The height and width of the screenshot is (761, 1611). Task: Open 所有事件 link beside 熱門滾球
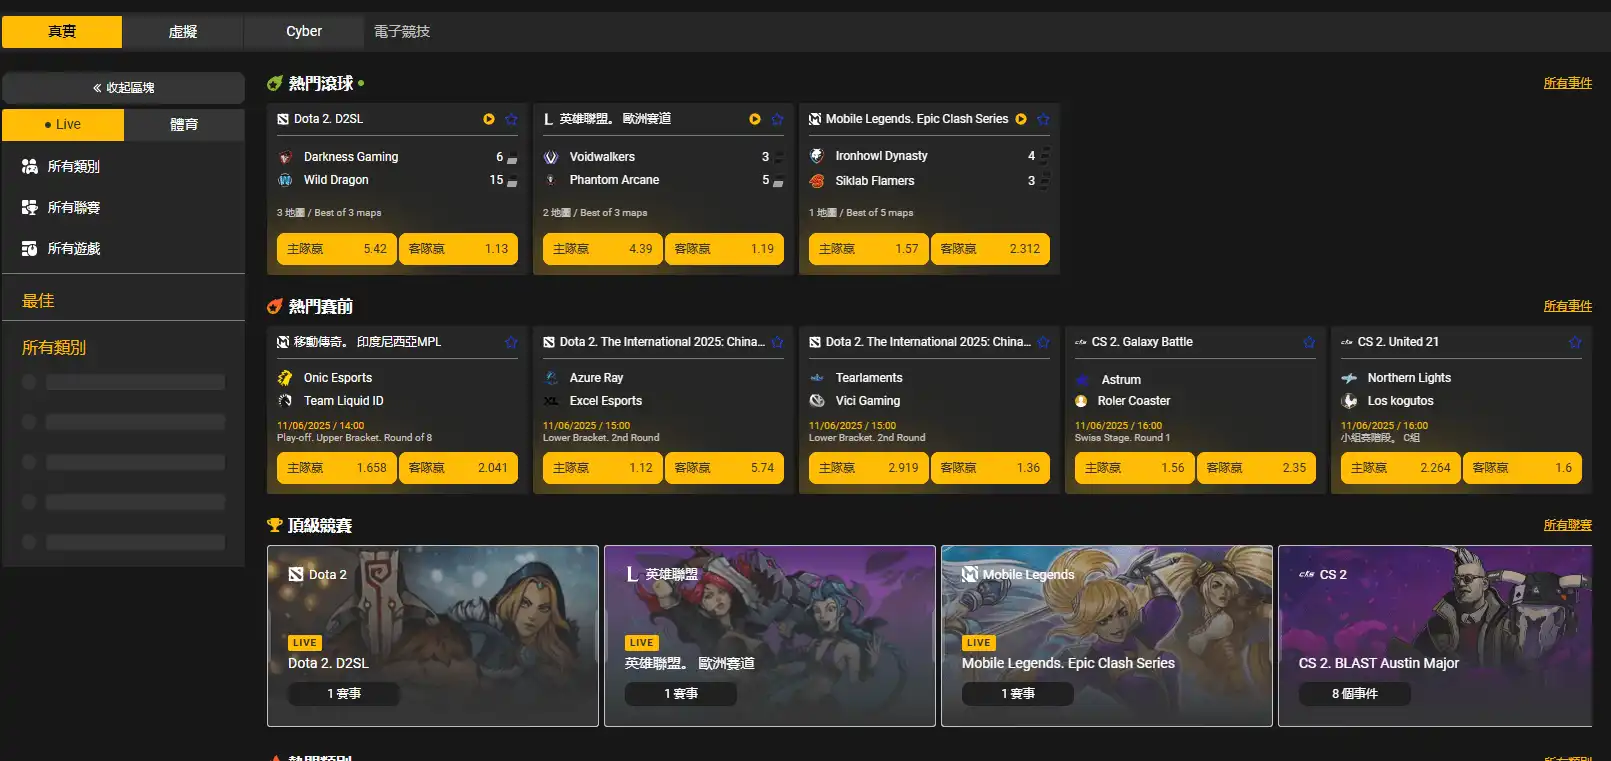(1567, 83)
